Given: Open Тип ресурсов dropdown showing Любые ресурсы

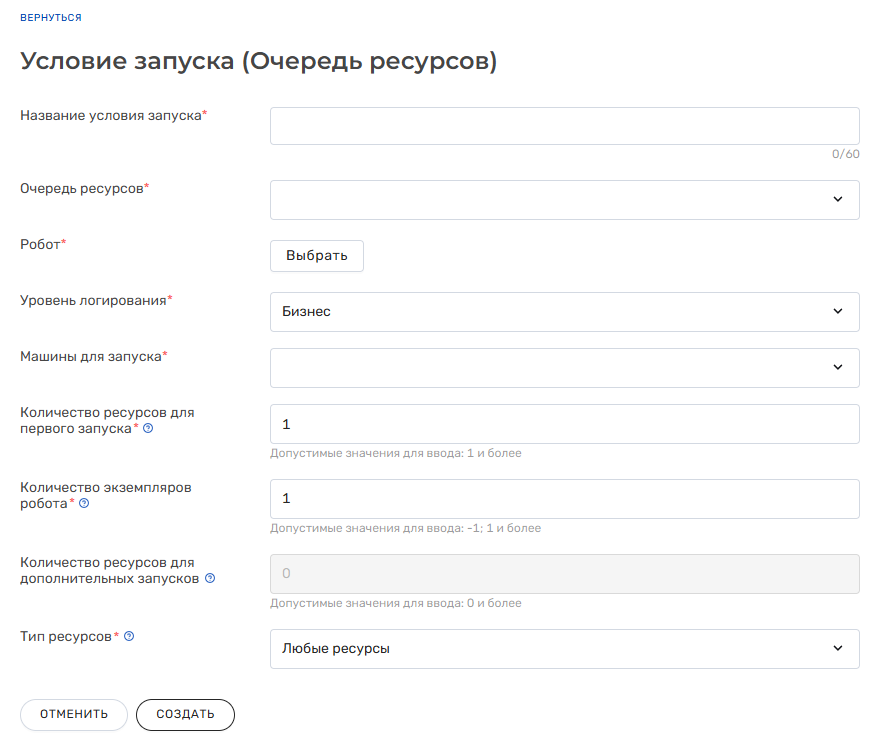Looking at the screenshot, I should point(564,649).
